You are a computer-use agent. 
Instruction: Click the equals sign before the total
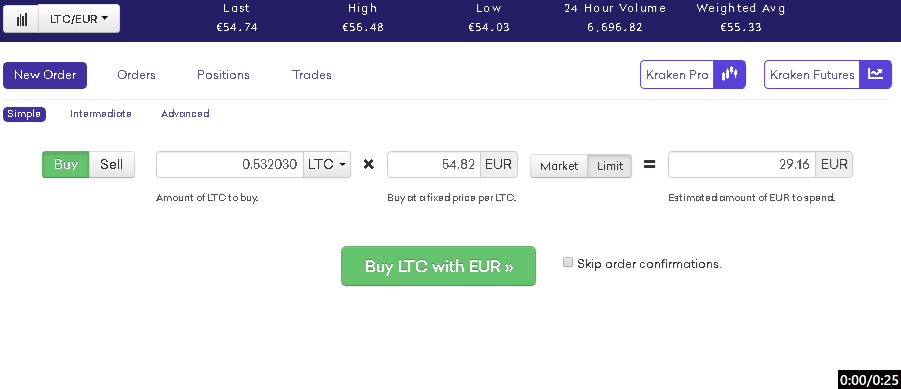tap(649, 165)
